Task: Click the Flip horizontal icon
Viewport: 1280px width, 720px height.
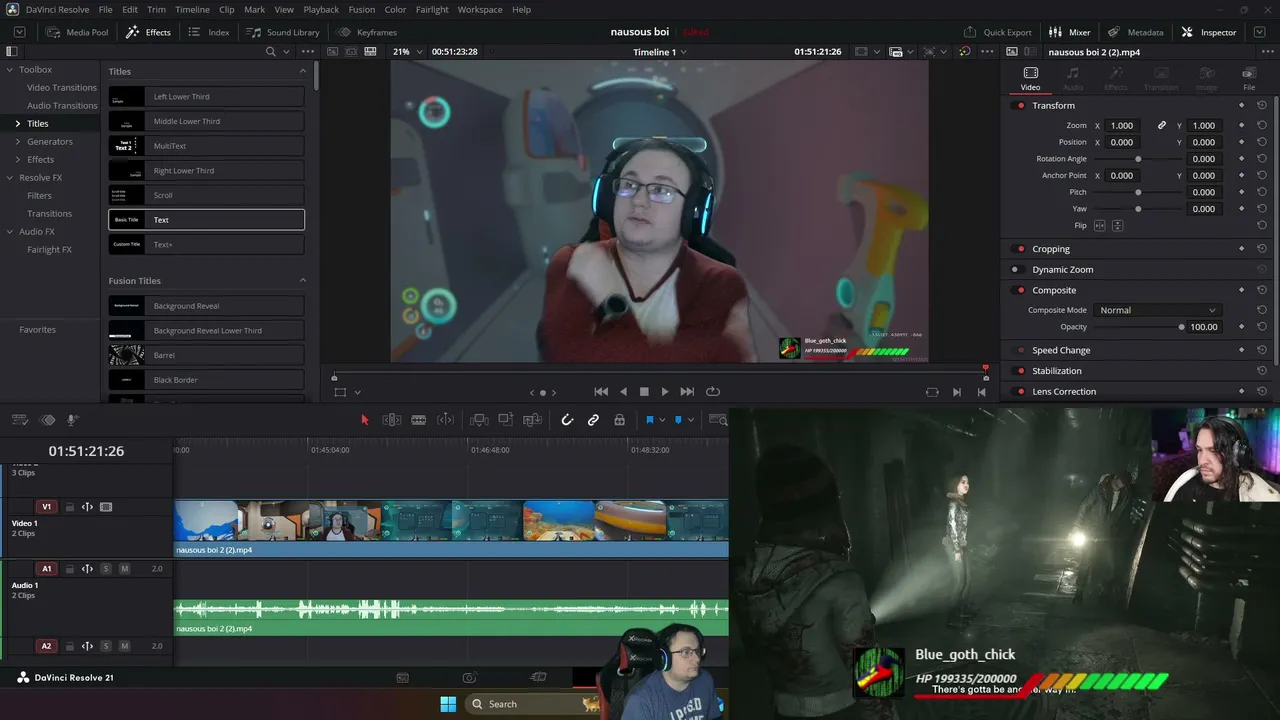Action: [1100, 226]
